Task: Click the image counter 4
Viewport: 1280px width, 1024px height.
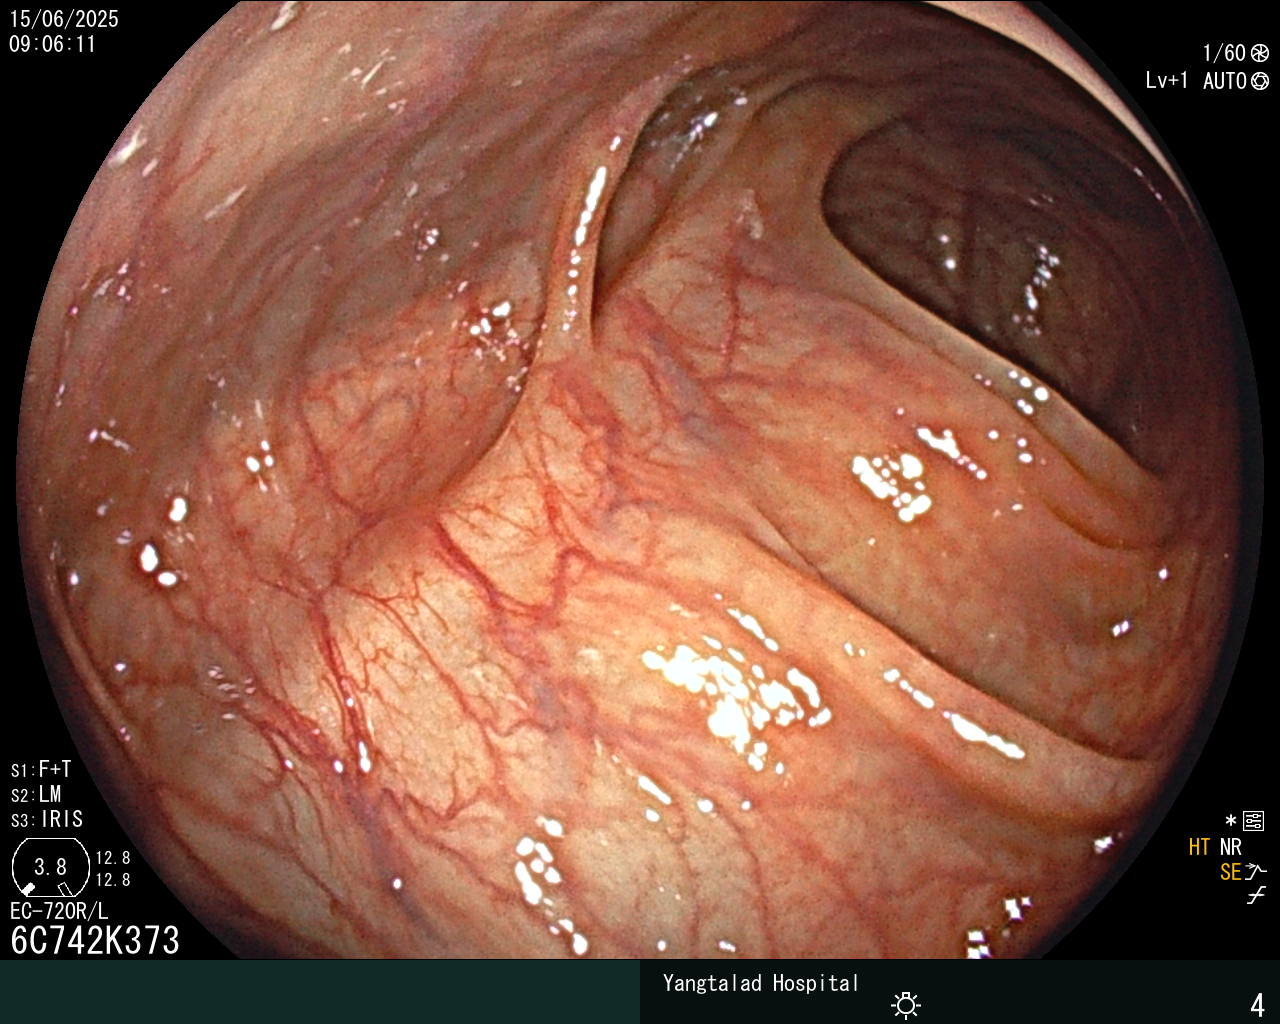Action: pyautogui.click(x=1257, y=1004)
